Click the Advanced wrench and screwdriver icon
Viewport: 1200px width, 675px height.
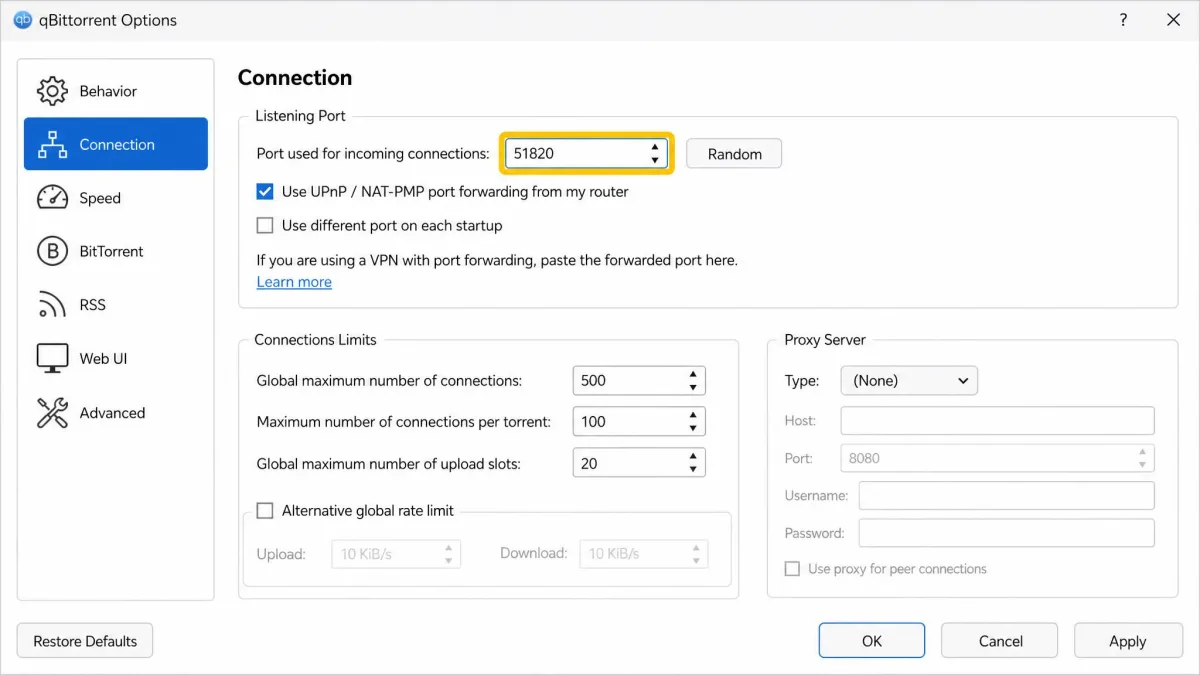pos(52,413)
